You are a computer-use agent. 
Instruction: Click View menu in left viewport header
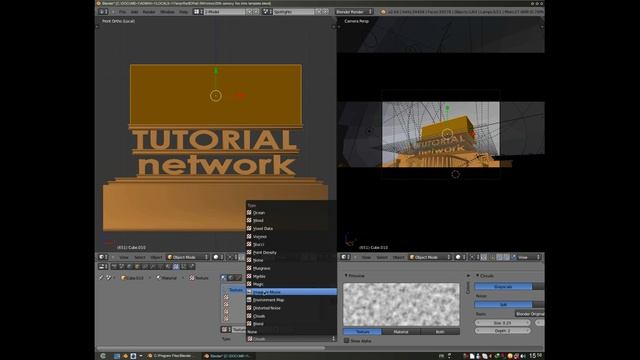pos(124,257)
